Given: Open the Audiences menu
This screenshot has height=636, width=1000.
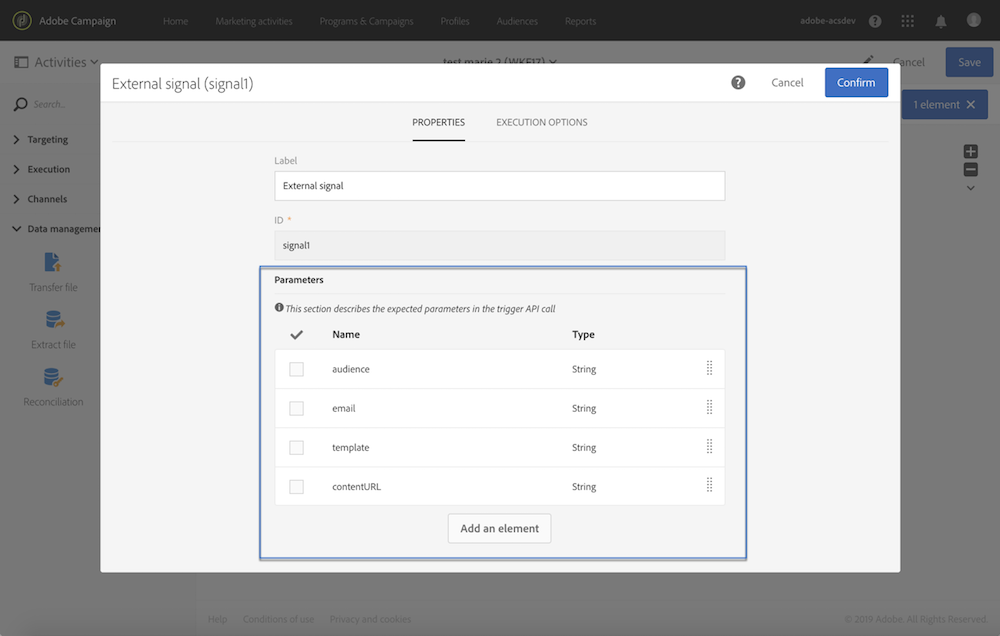Looking at the screenshot, I should (x=517, y=21).
